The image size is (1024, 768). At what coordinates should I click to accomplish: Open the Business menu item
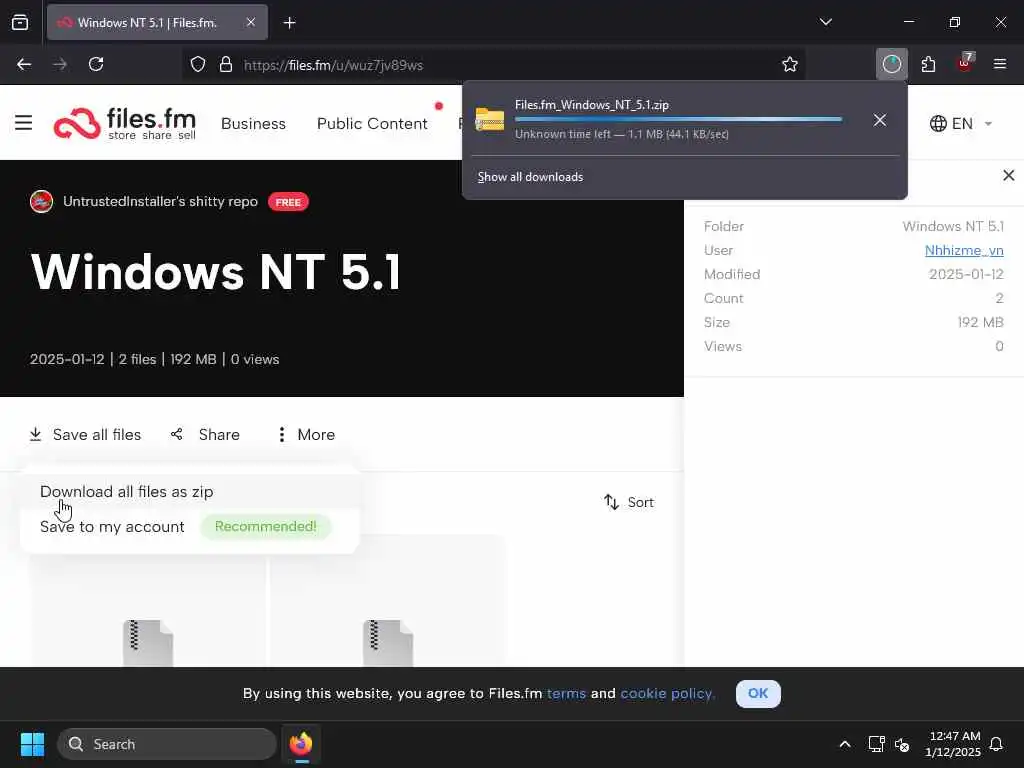point(253,123)
